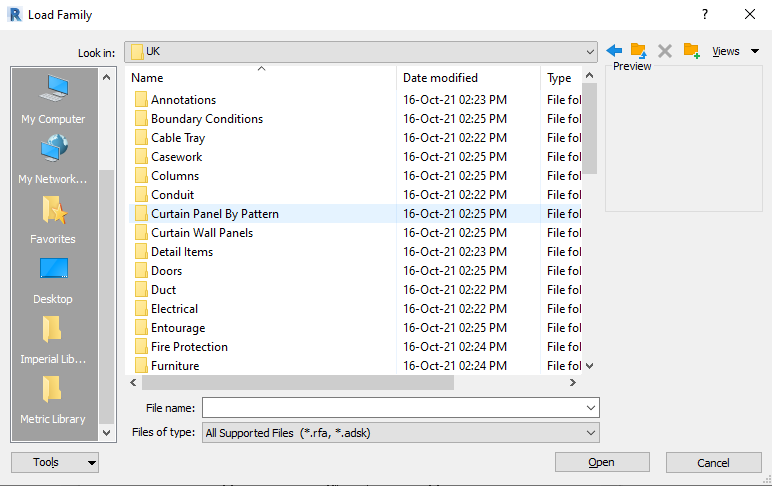Click horizontal scrollbar right arrow
This screenshot has width=772, height=486.
point(573,383)
